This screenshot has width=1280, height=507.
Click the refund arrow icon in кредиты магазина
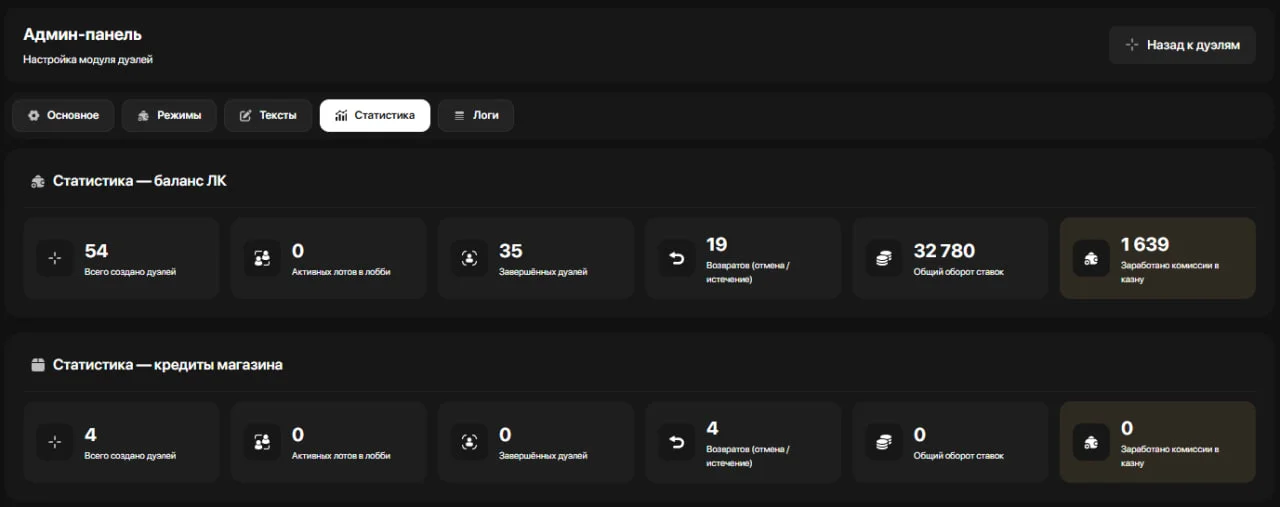click(676, 442)
